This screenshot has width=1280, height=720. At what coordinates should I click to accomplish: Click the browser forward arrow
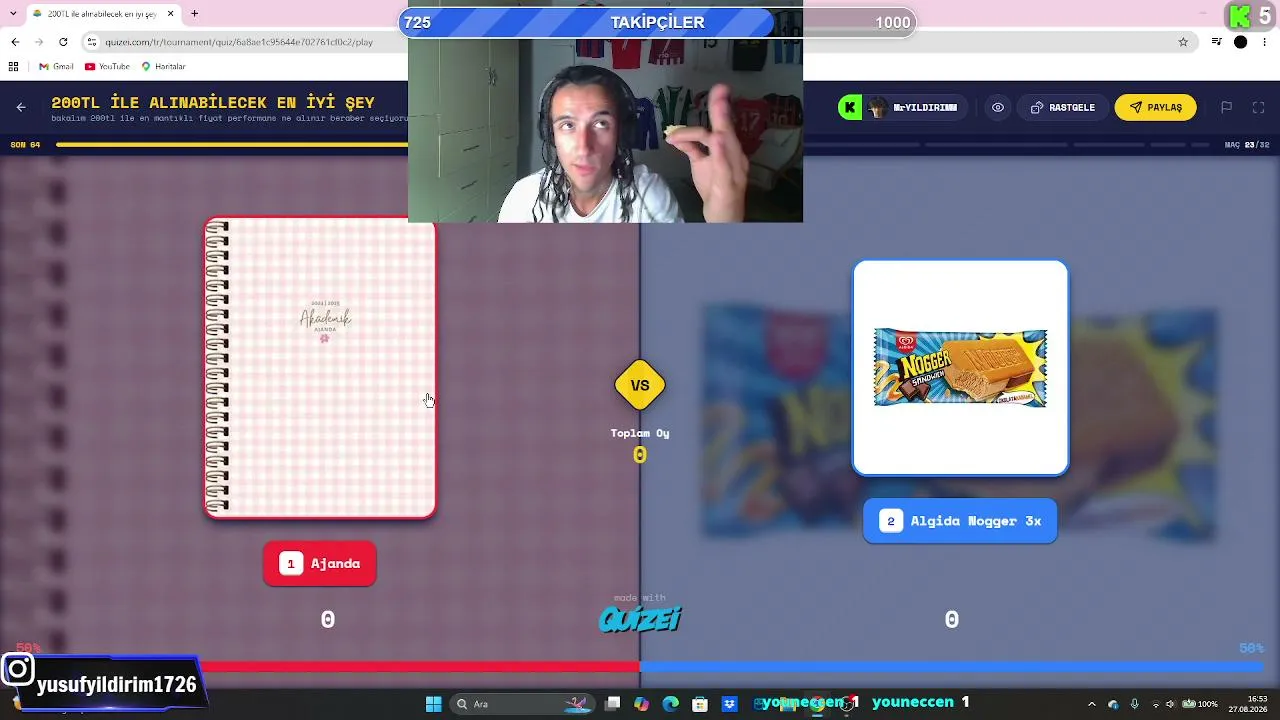[x=39, y=42]
